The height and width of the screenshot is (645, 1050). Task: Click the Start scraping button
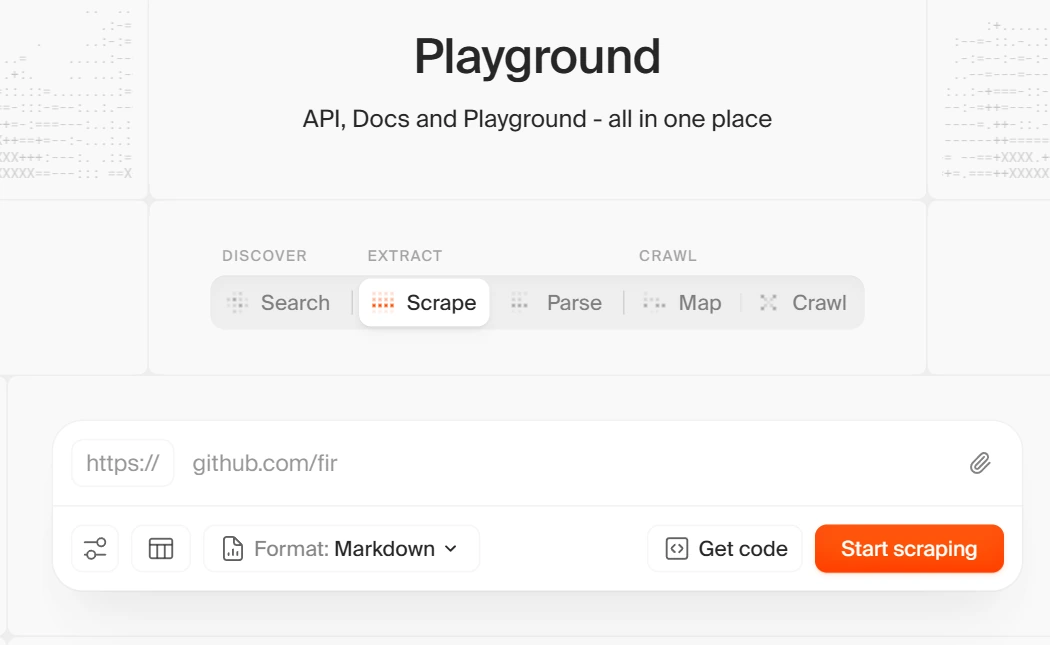[909, 549]
